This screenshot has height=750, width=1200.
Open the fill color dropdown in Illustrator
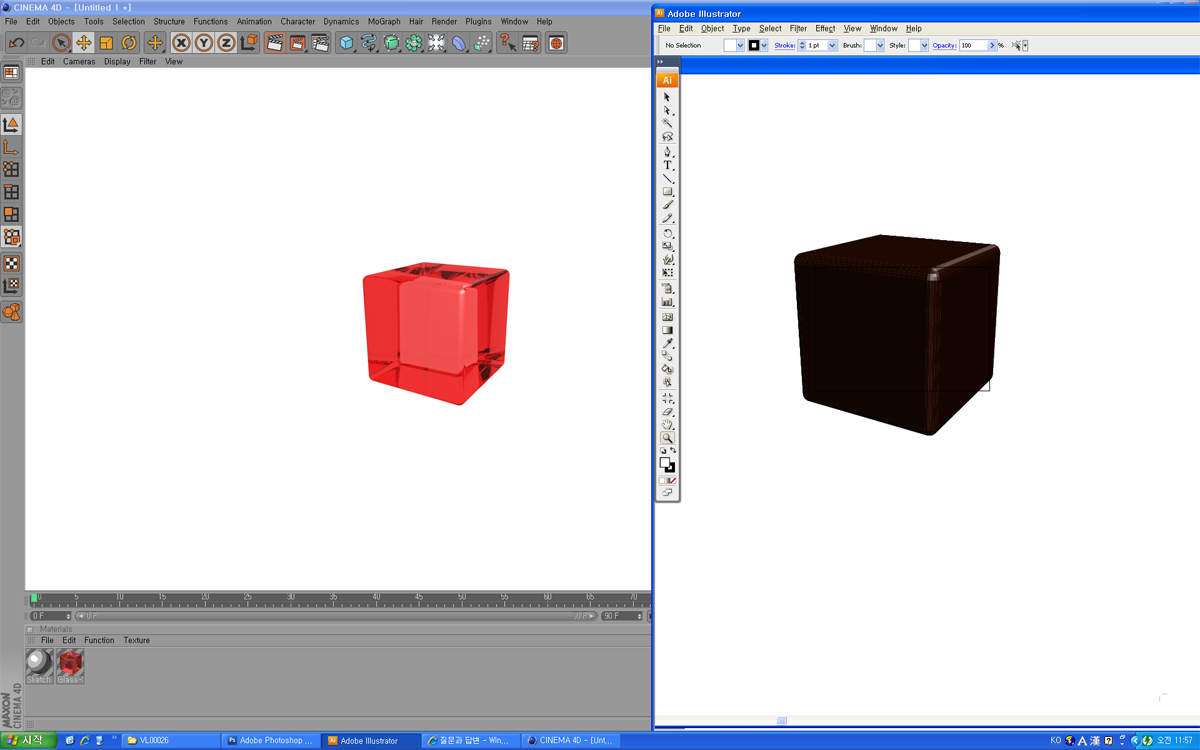coord(741,46)
